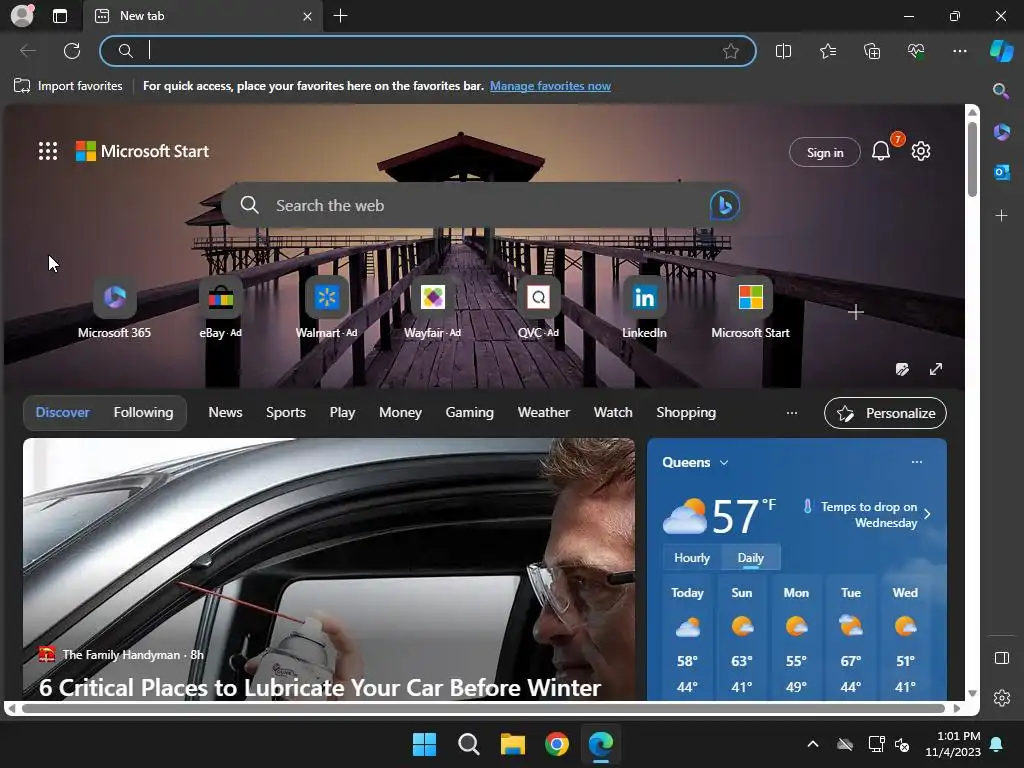The image size is (1024, 768).
Task: Switch weather card to Daily
Action: click(x=750, y=558)
